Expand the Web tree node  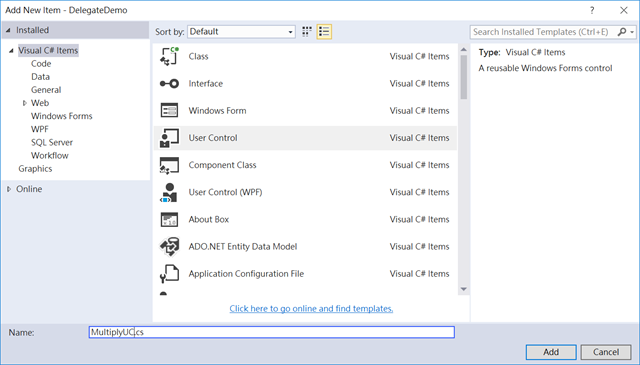[24, 103]
